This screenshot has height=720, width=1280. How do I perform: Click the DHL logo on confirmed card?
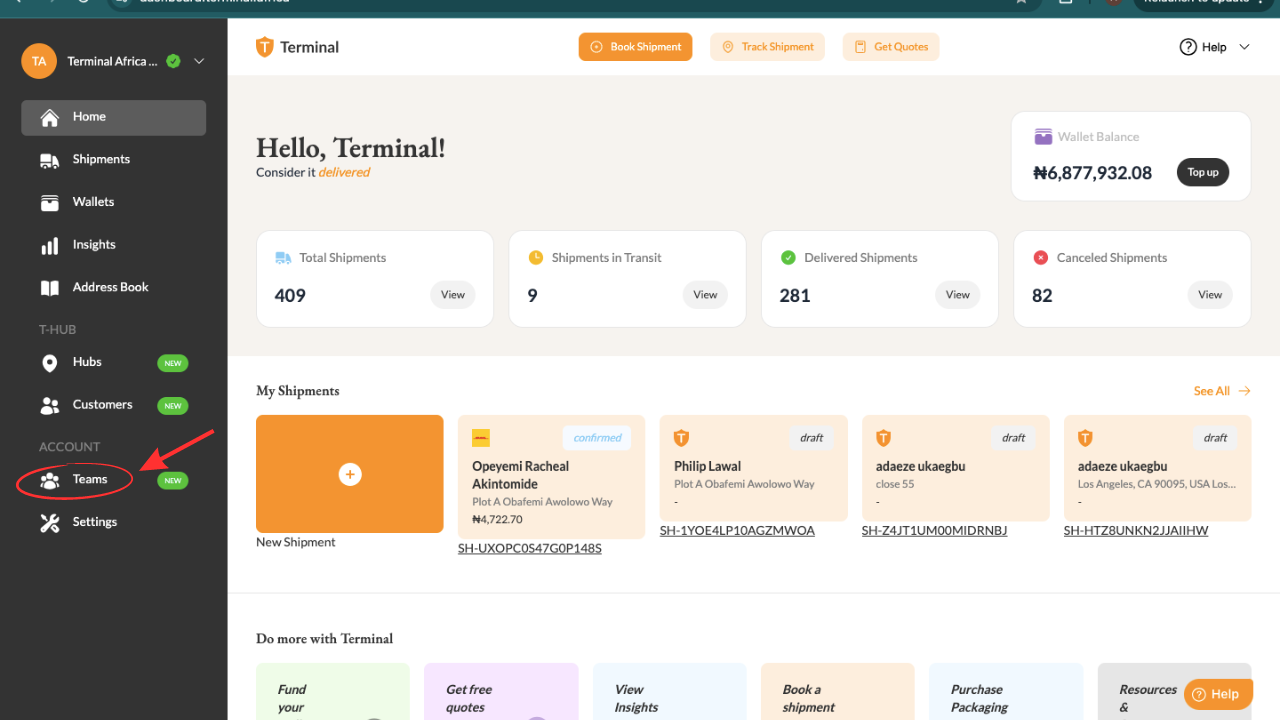[481, 438]
